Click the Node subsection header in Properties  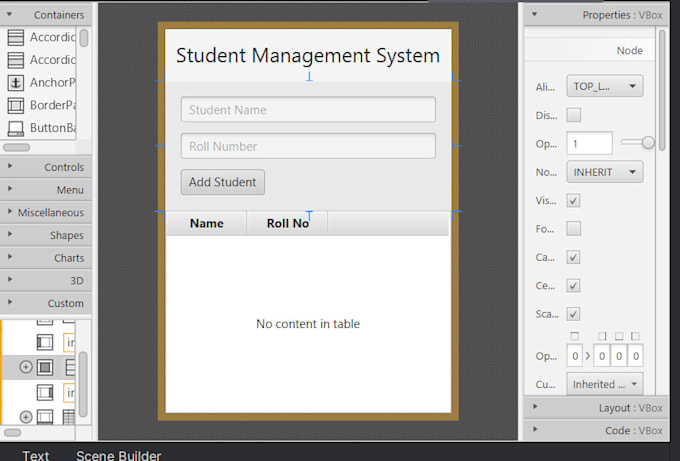(x=589, y=50)
